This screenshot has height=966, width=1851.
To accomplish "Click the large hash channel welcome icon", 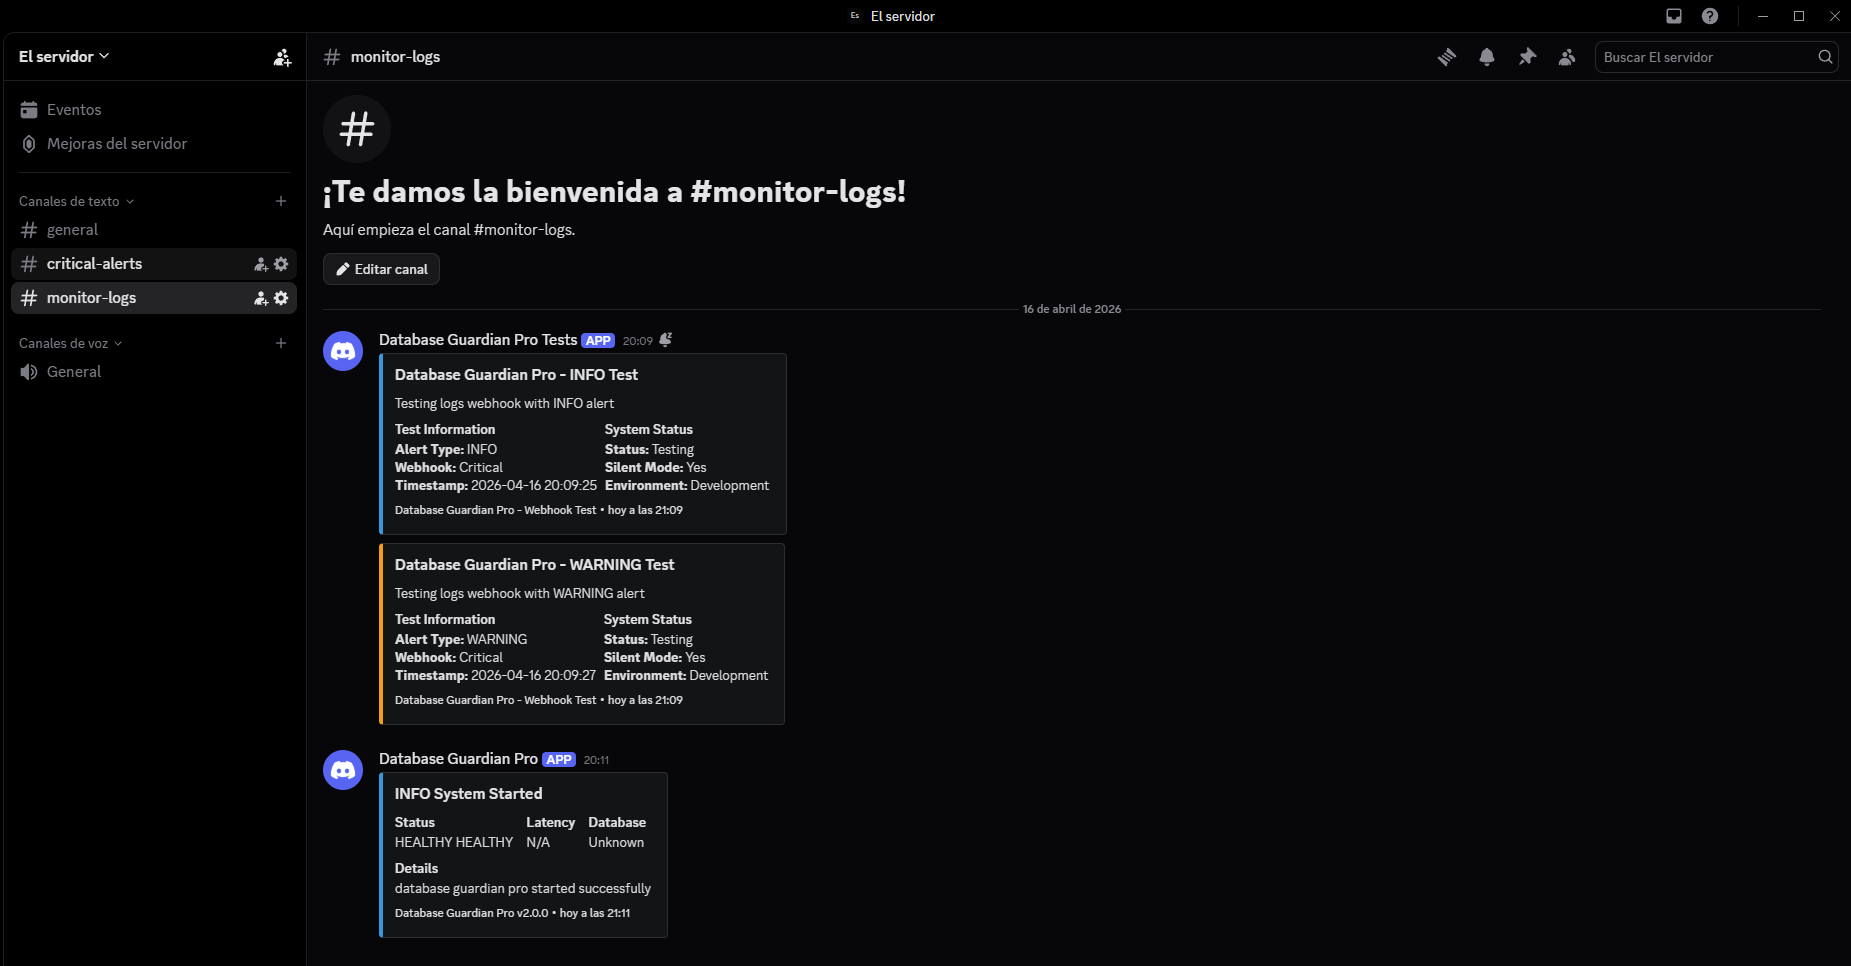I will (357, 129).
